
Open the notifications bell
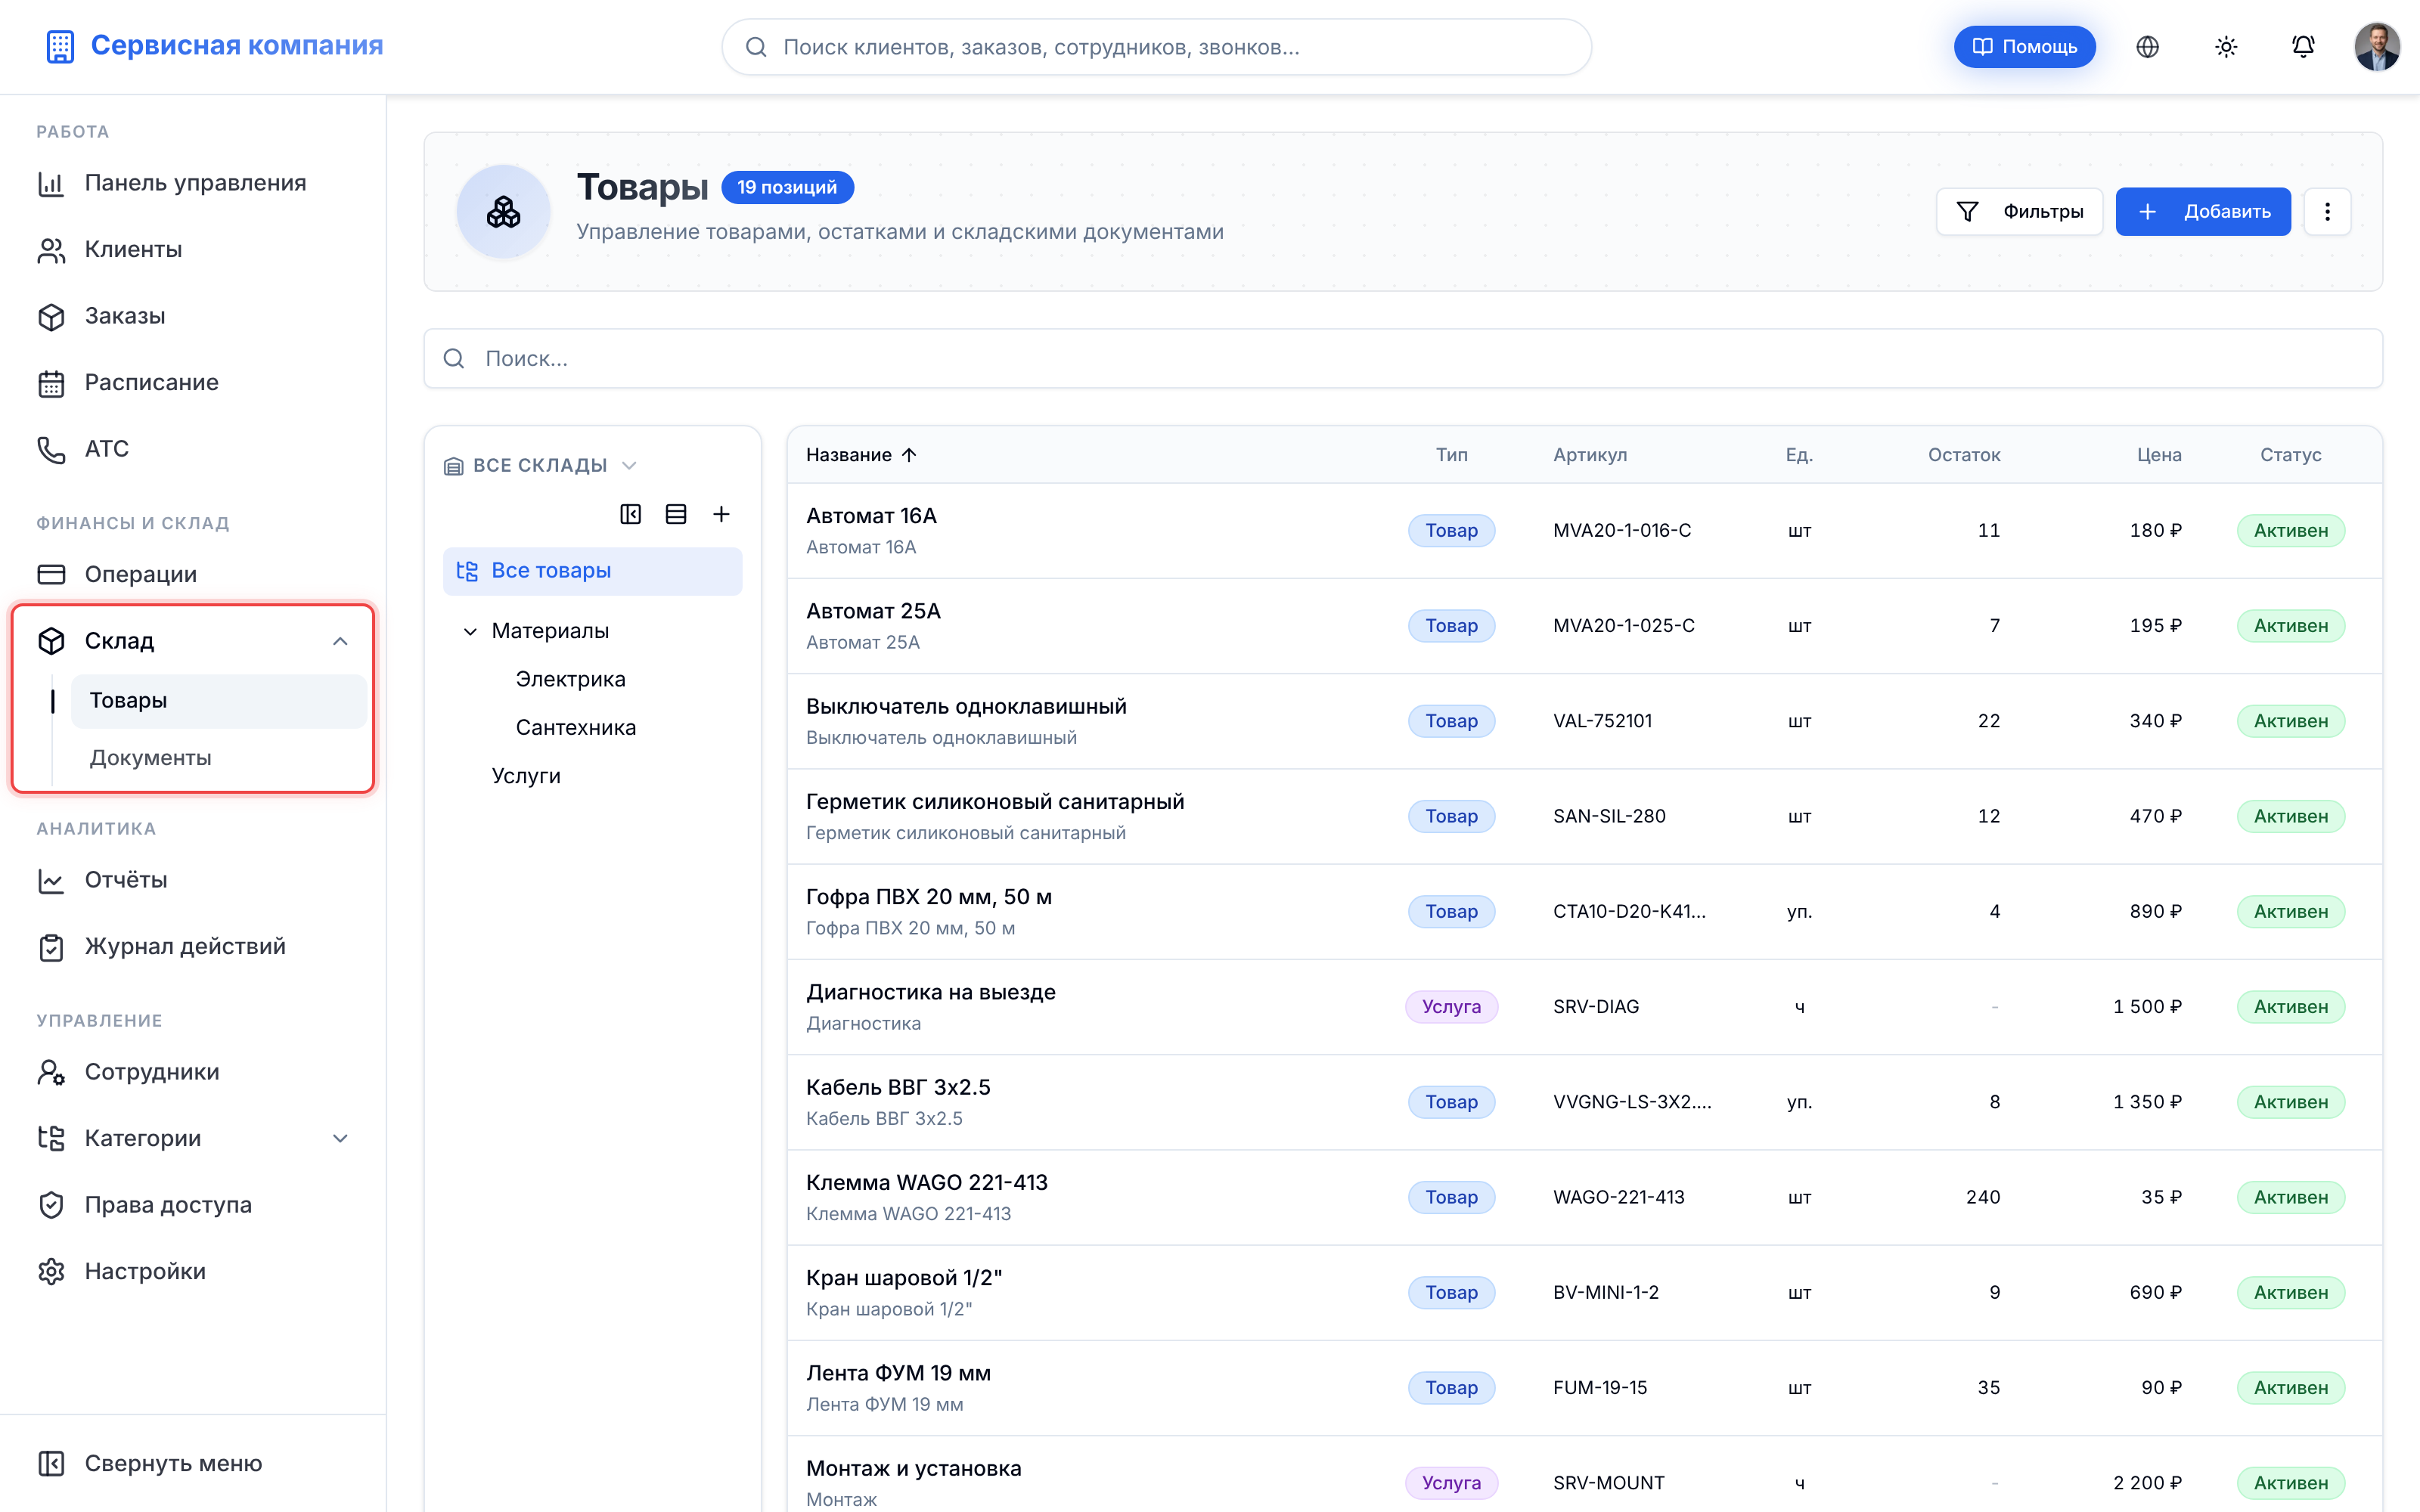pyautogui.click(x=2303, y=47)
